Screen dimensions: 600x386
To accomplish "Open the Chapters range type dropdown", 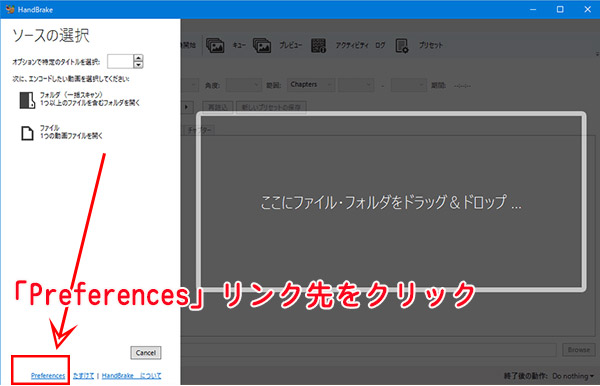I will (311, 85).
